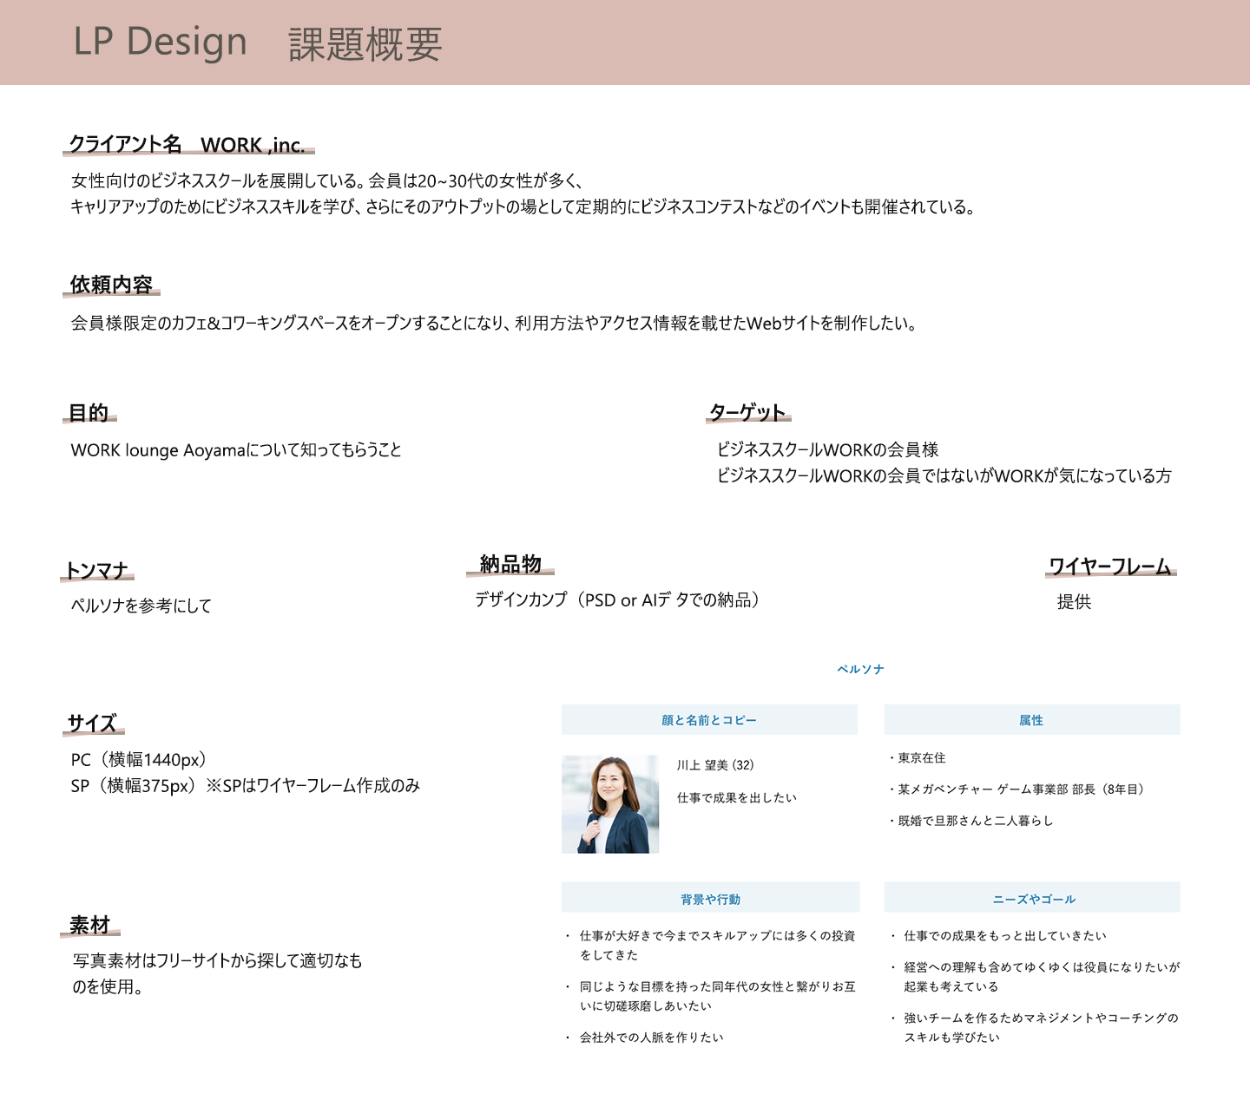Select the 依頼内容 section heading
1250x1120 pixels.
point(111,285)
